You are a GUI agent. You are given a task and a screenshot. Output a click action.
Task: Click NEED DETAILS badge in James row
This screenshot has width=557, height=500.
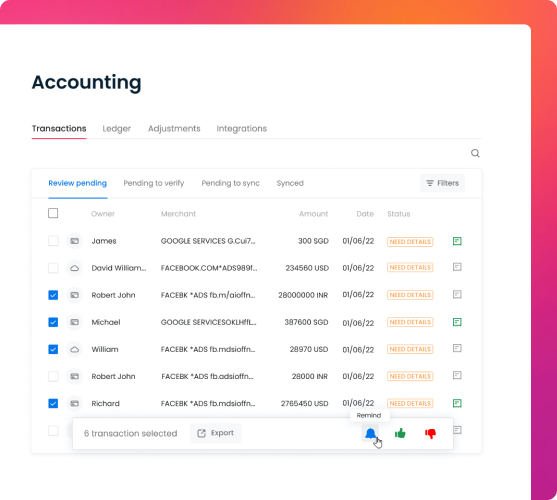point(410,242)
